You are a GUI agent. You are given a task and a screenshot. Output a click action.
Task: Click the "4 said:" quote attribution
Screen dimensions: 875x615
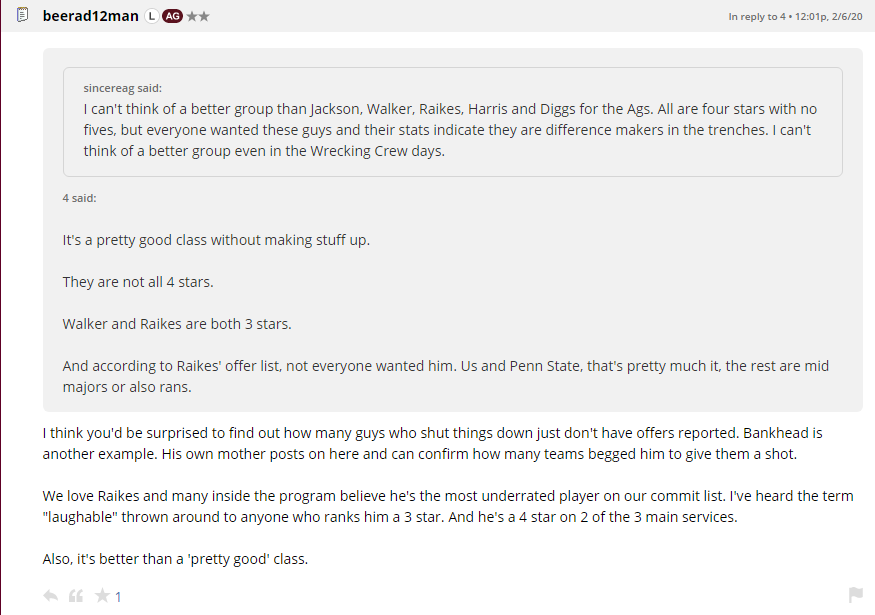coord(79,198)
